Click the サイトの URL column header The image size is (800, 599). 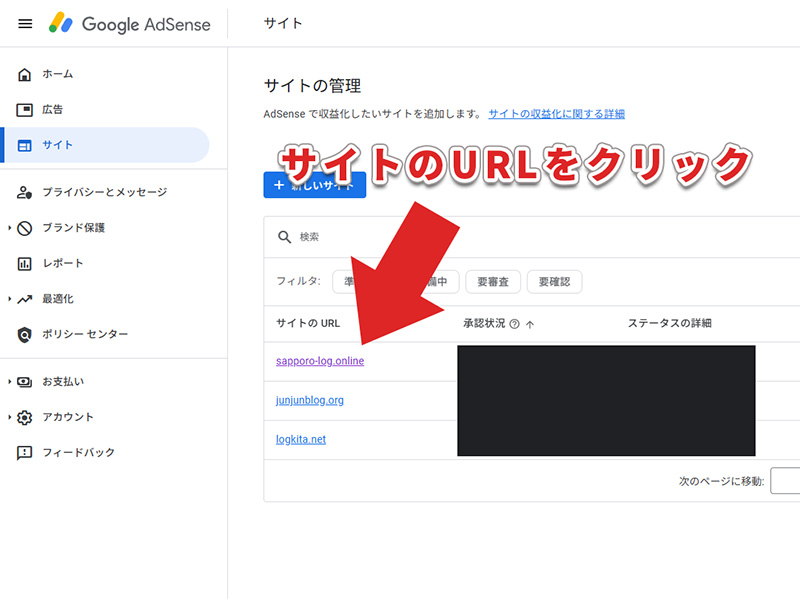click(308, 323)
